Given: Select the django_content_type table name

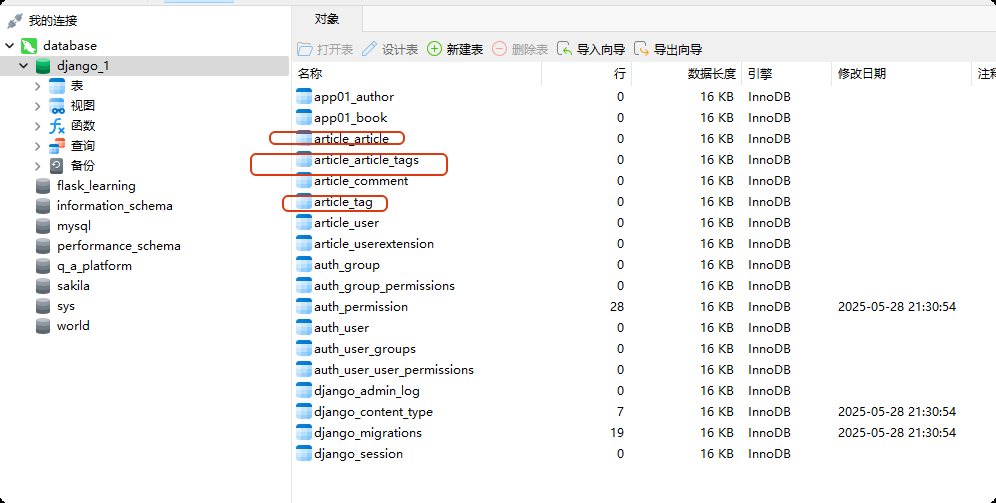Looking at the screenshot, I should 374,412.
